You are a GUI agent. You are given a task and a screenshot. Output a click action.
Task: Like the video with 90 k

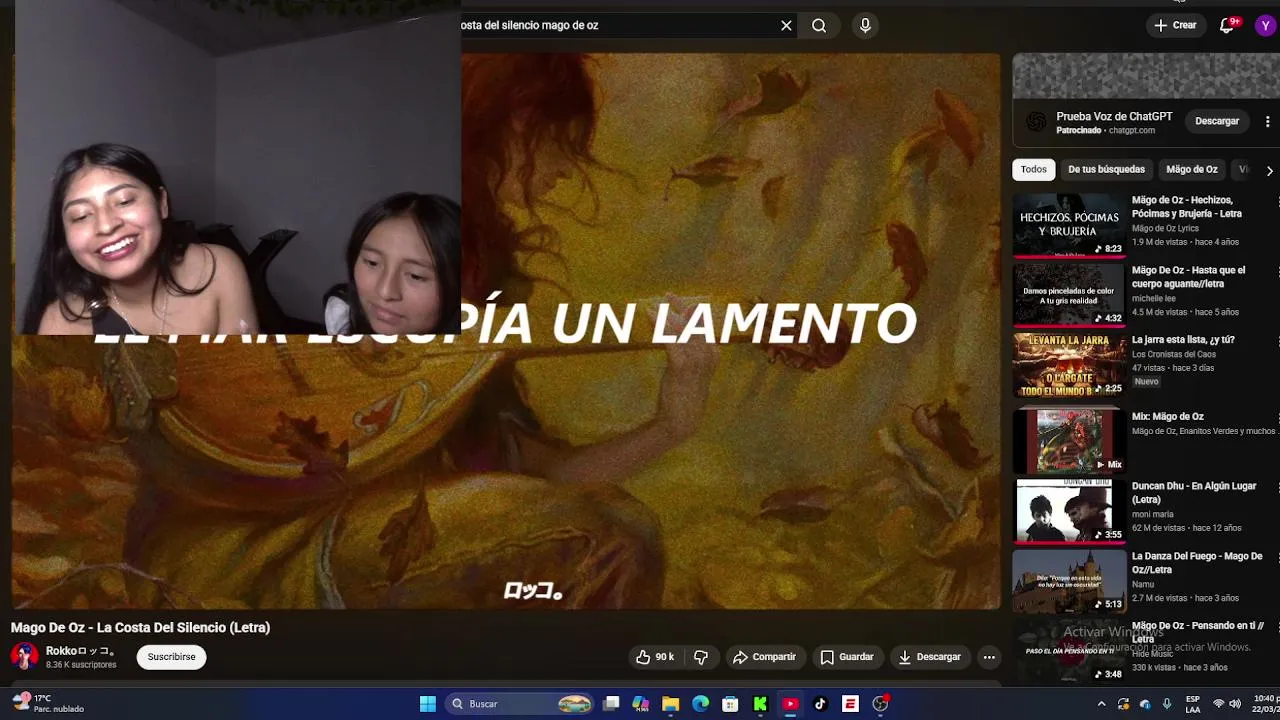coord(655,657)
